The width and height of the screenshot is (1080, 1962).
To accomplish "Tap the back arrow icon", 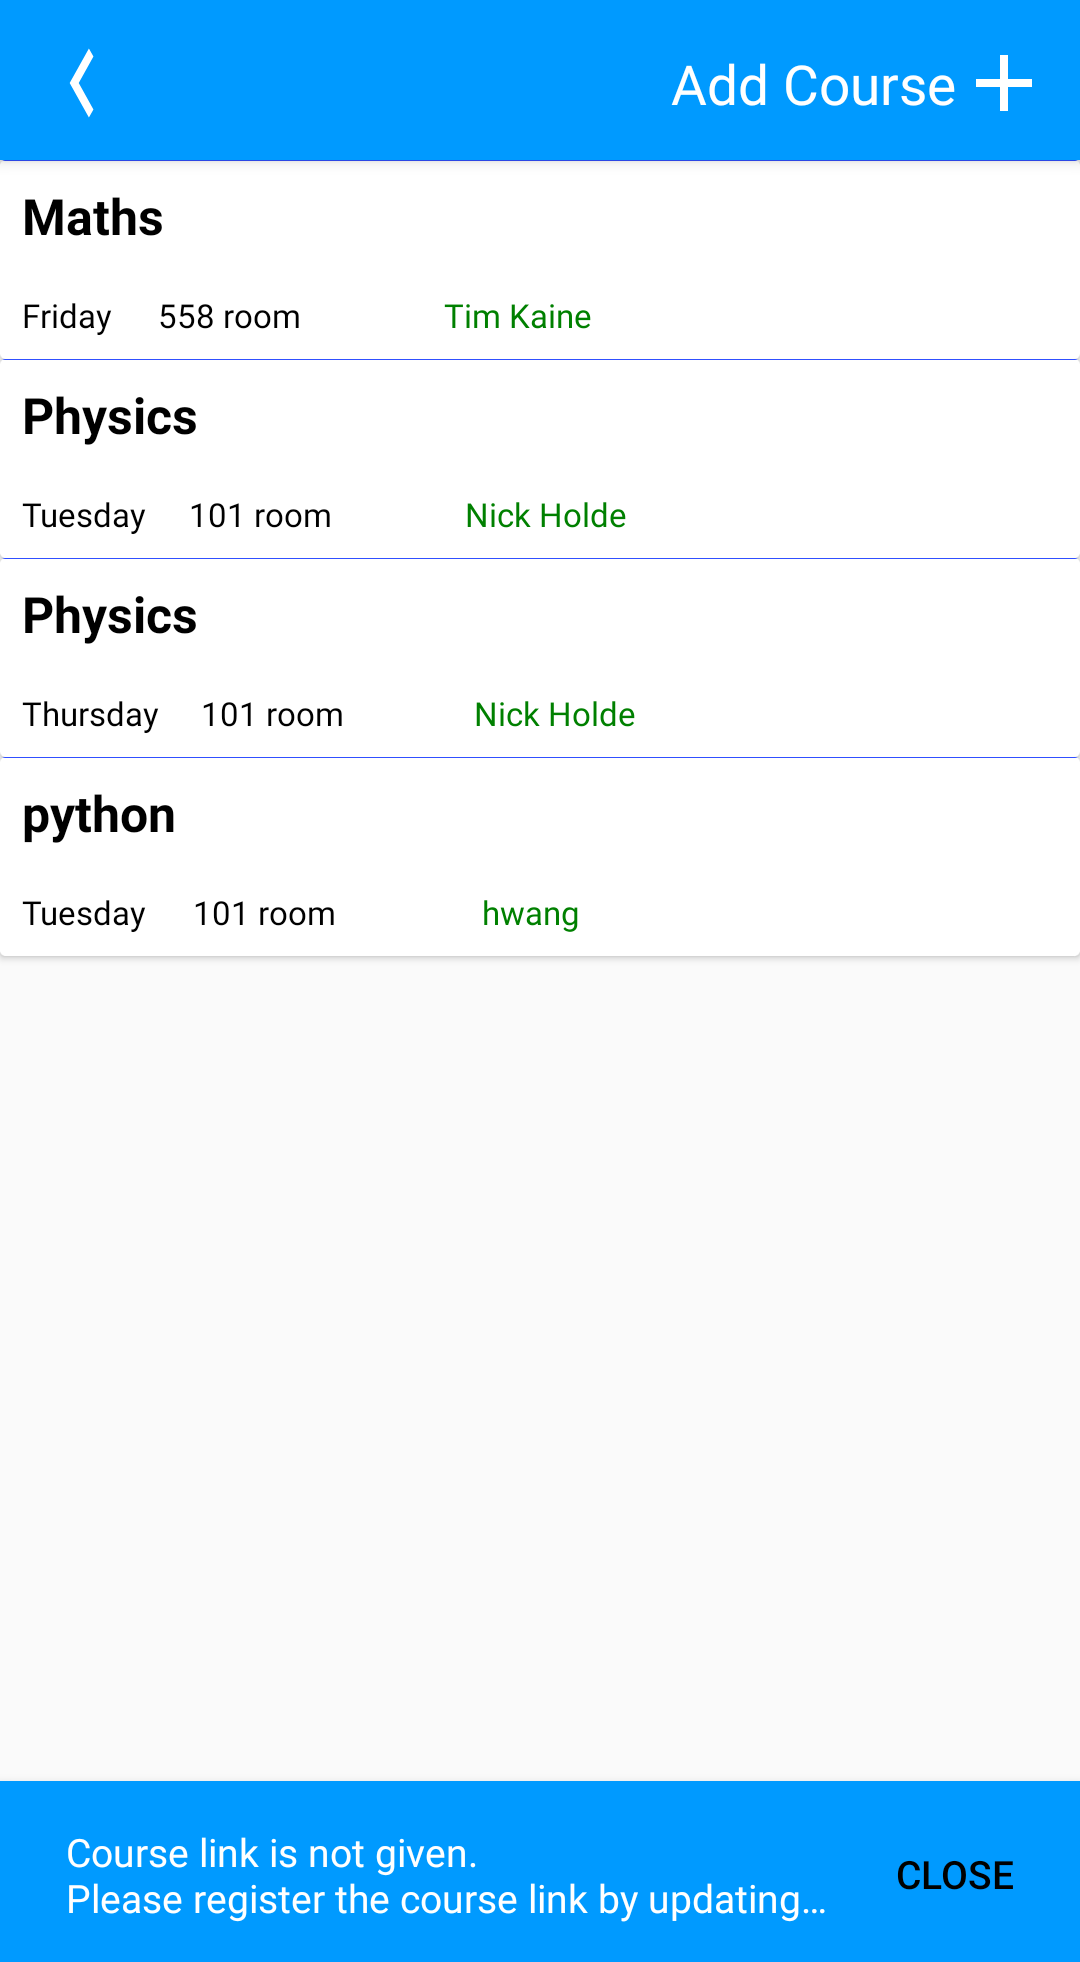I will coord(82,83).
